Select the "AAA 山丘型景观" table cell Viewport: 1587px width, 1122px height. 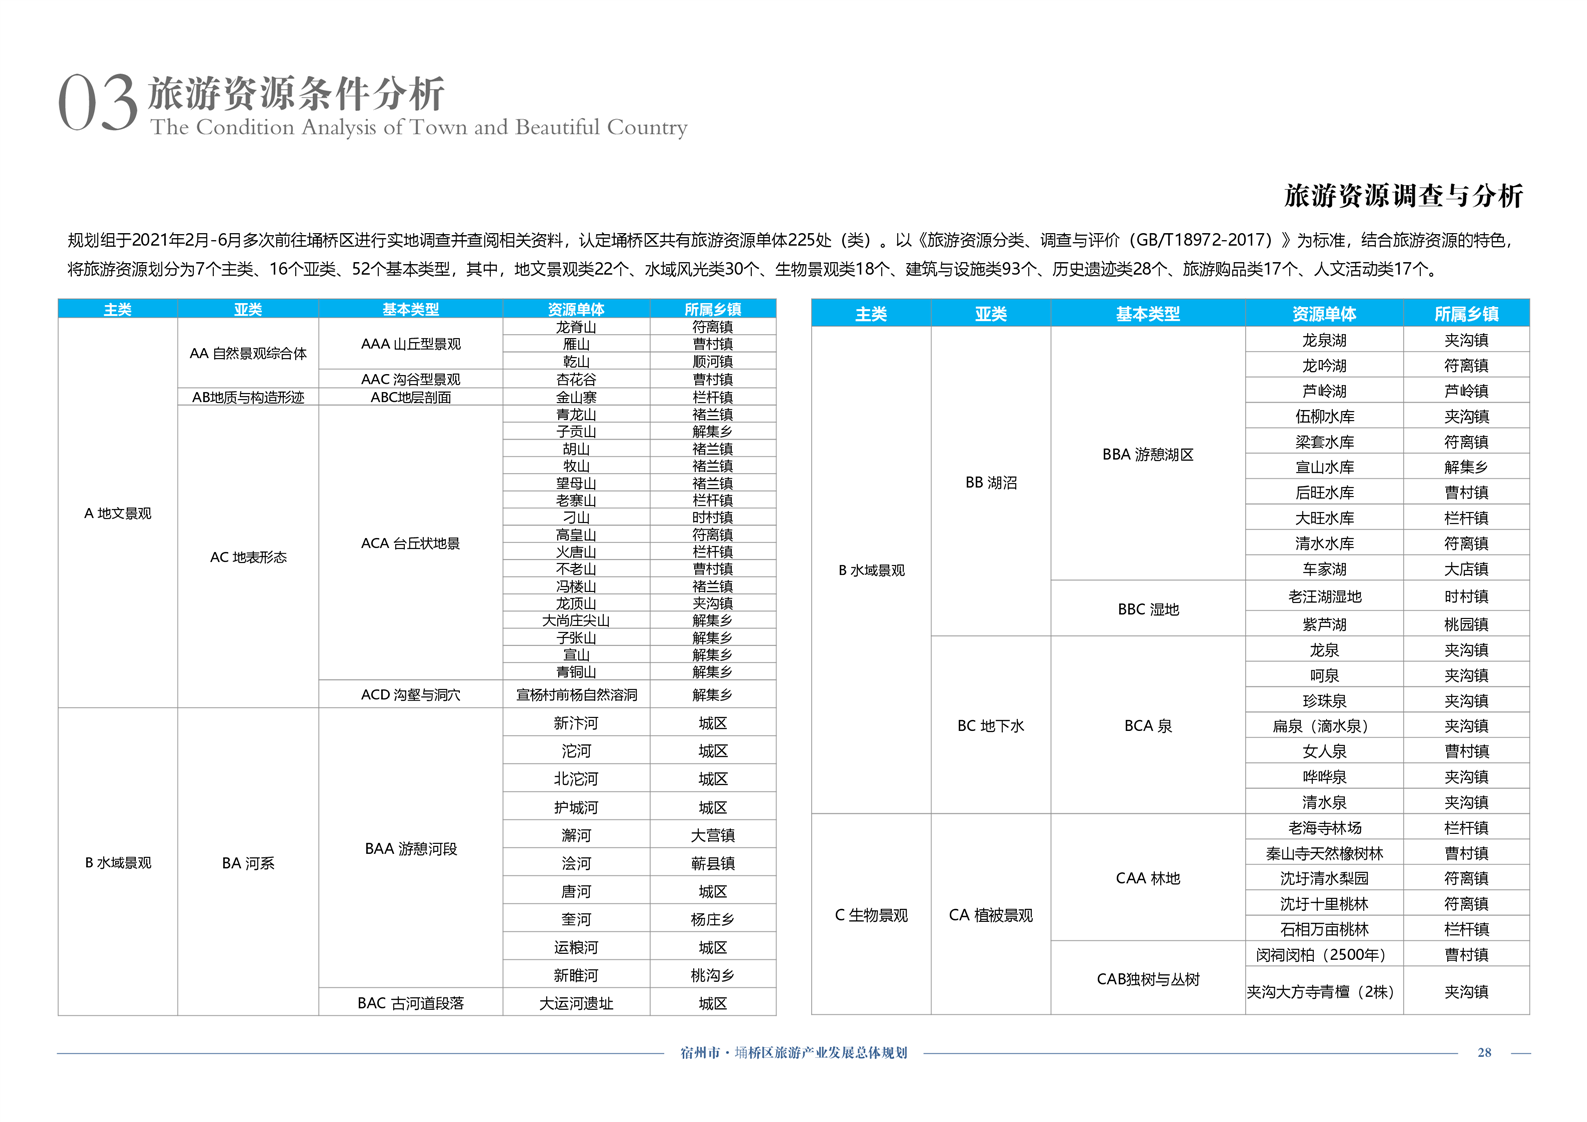(410, 344)
